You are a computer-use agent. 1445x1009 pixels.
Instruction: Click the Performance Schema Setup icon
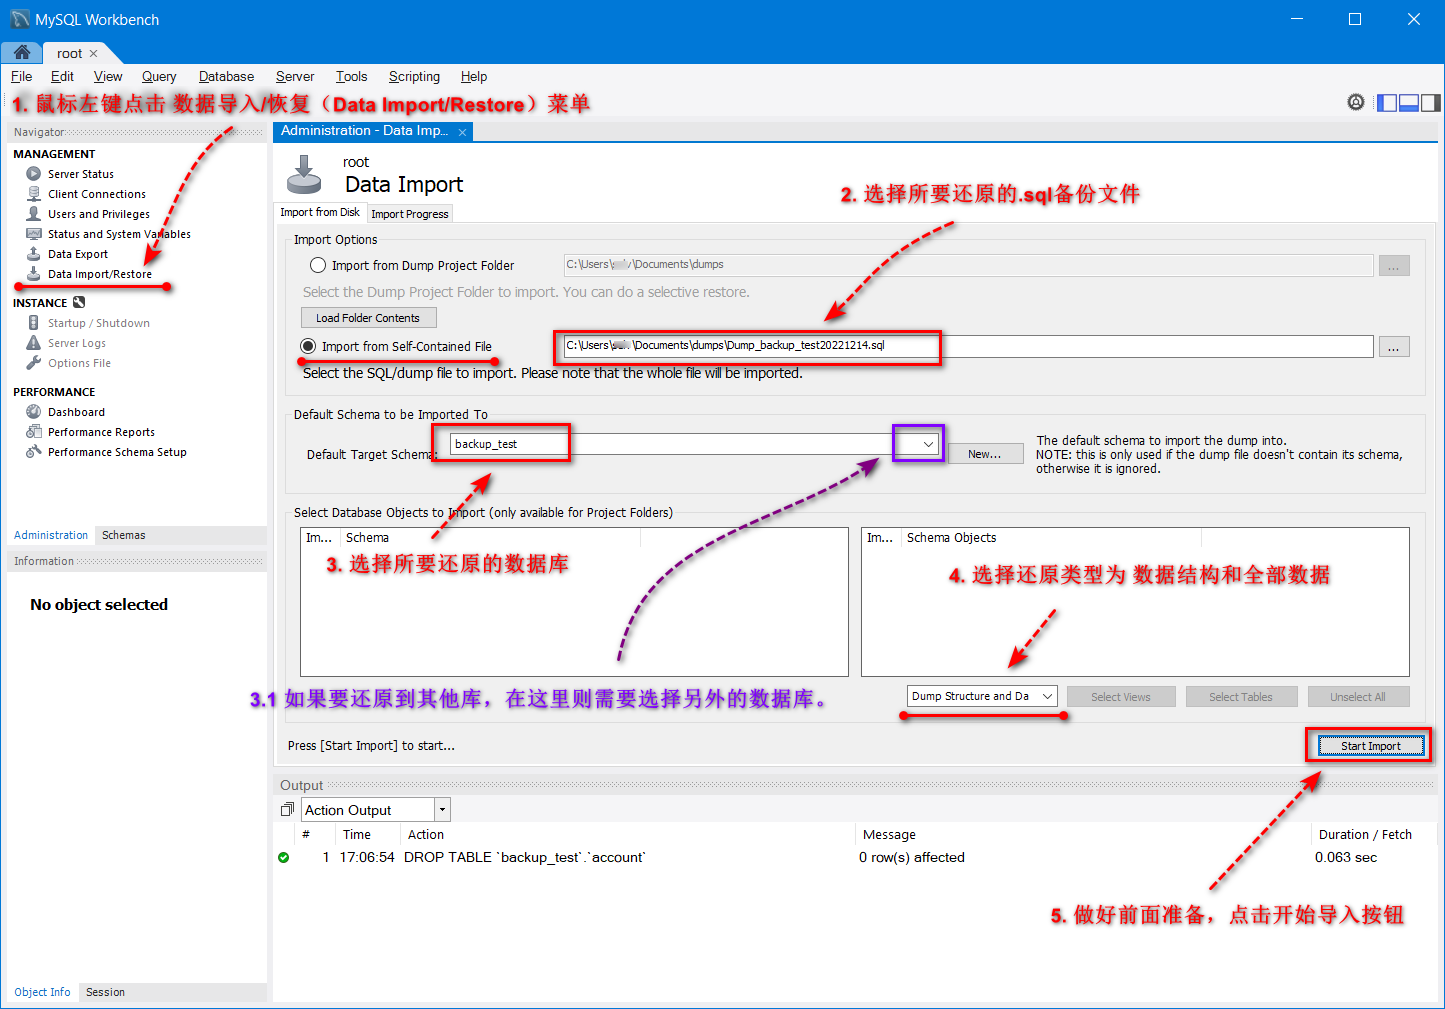coord(34,452)
